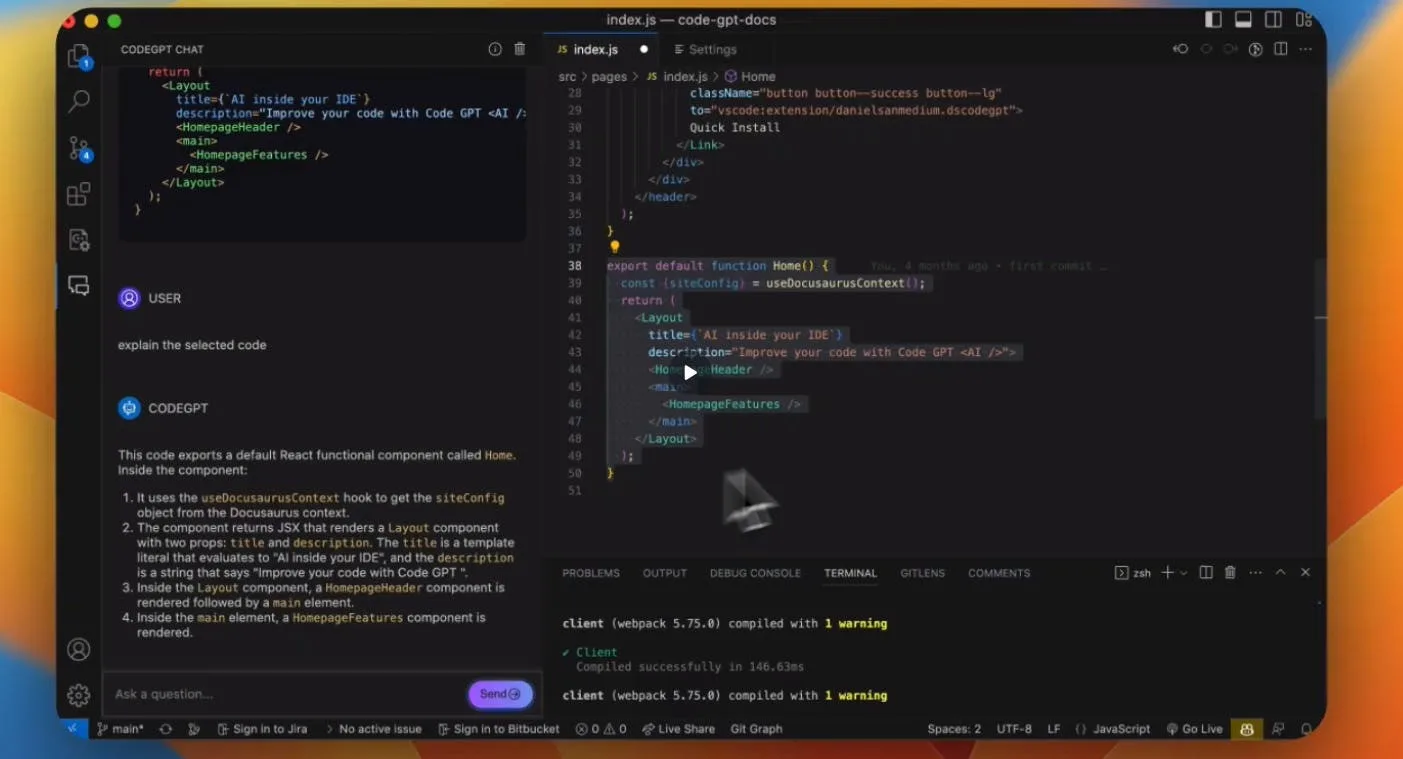Kill the terminal using trash icon
This screenshot has width=1403, height=759.
pyautogui.click(x=1230, y=573)
